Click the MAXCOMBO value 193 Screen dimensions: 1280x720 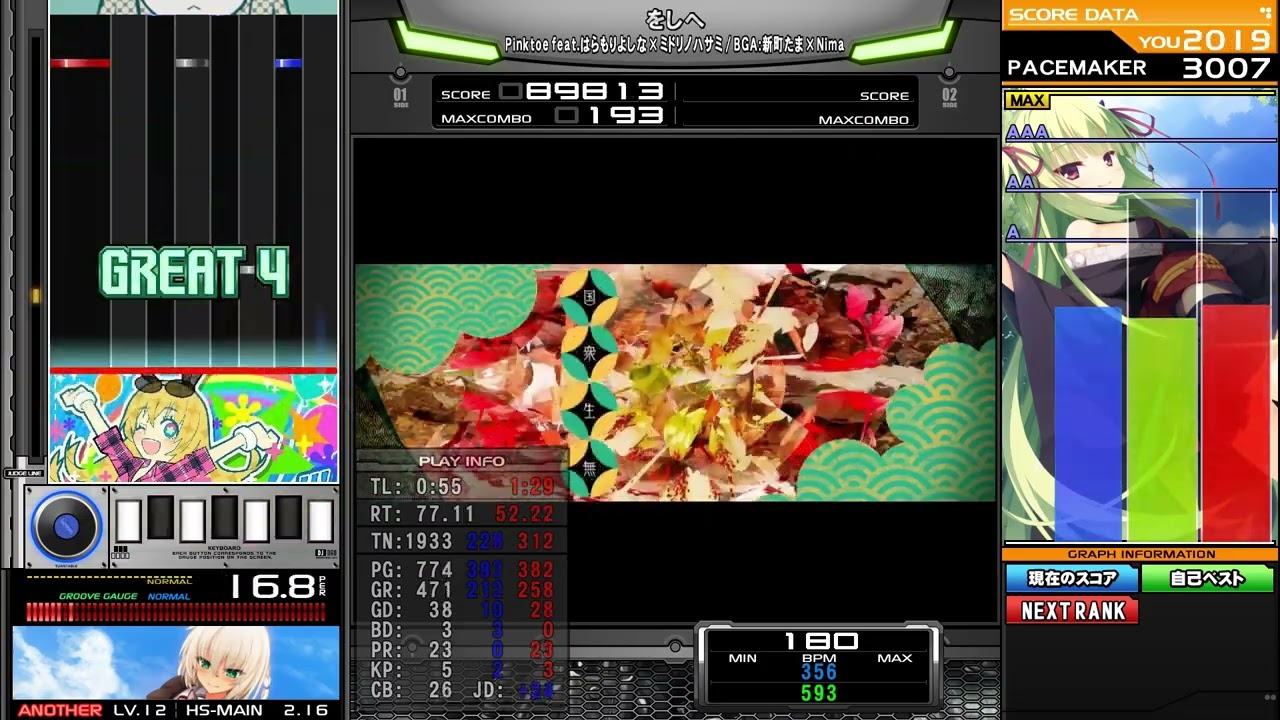coord(626,116)
